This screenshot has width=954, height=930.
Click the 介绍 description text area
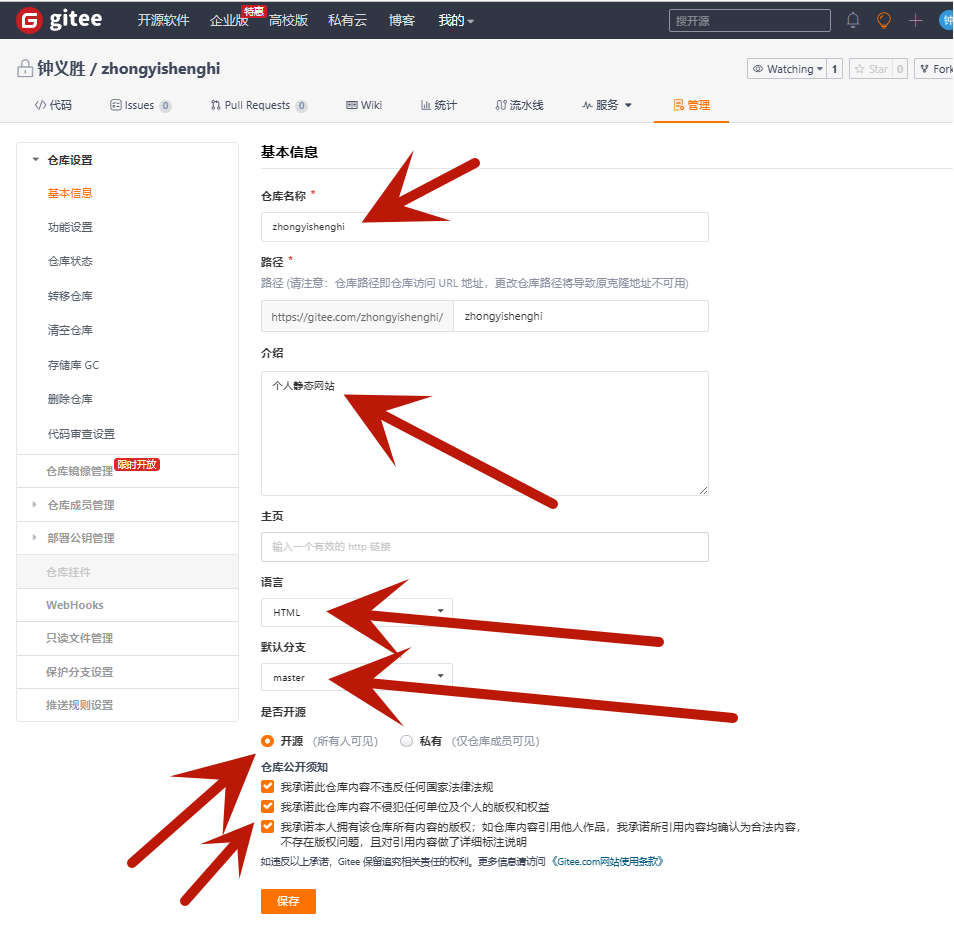[x=484, y=433]
